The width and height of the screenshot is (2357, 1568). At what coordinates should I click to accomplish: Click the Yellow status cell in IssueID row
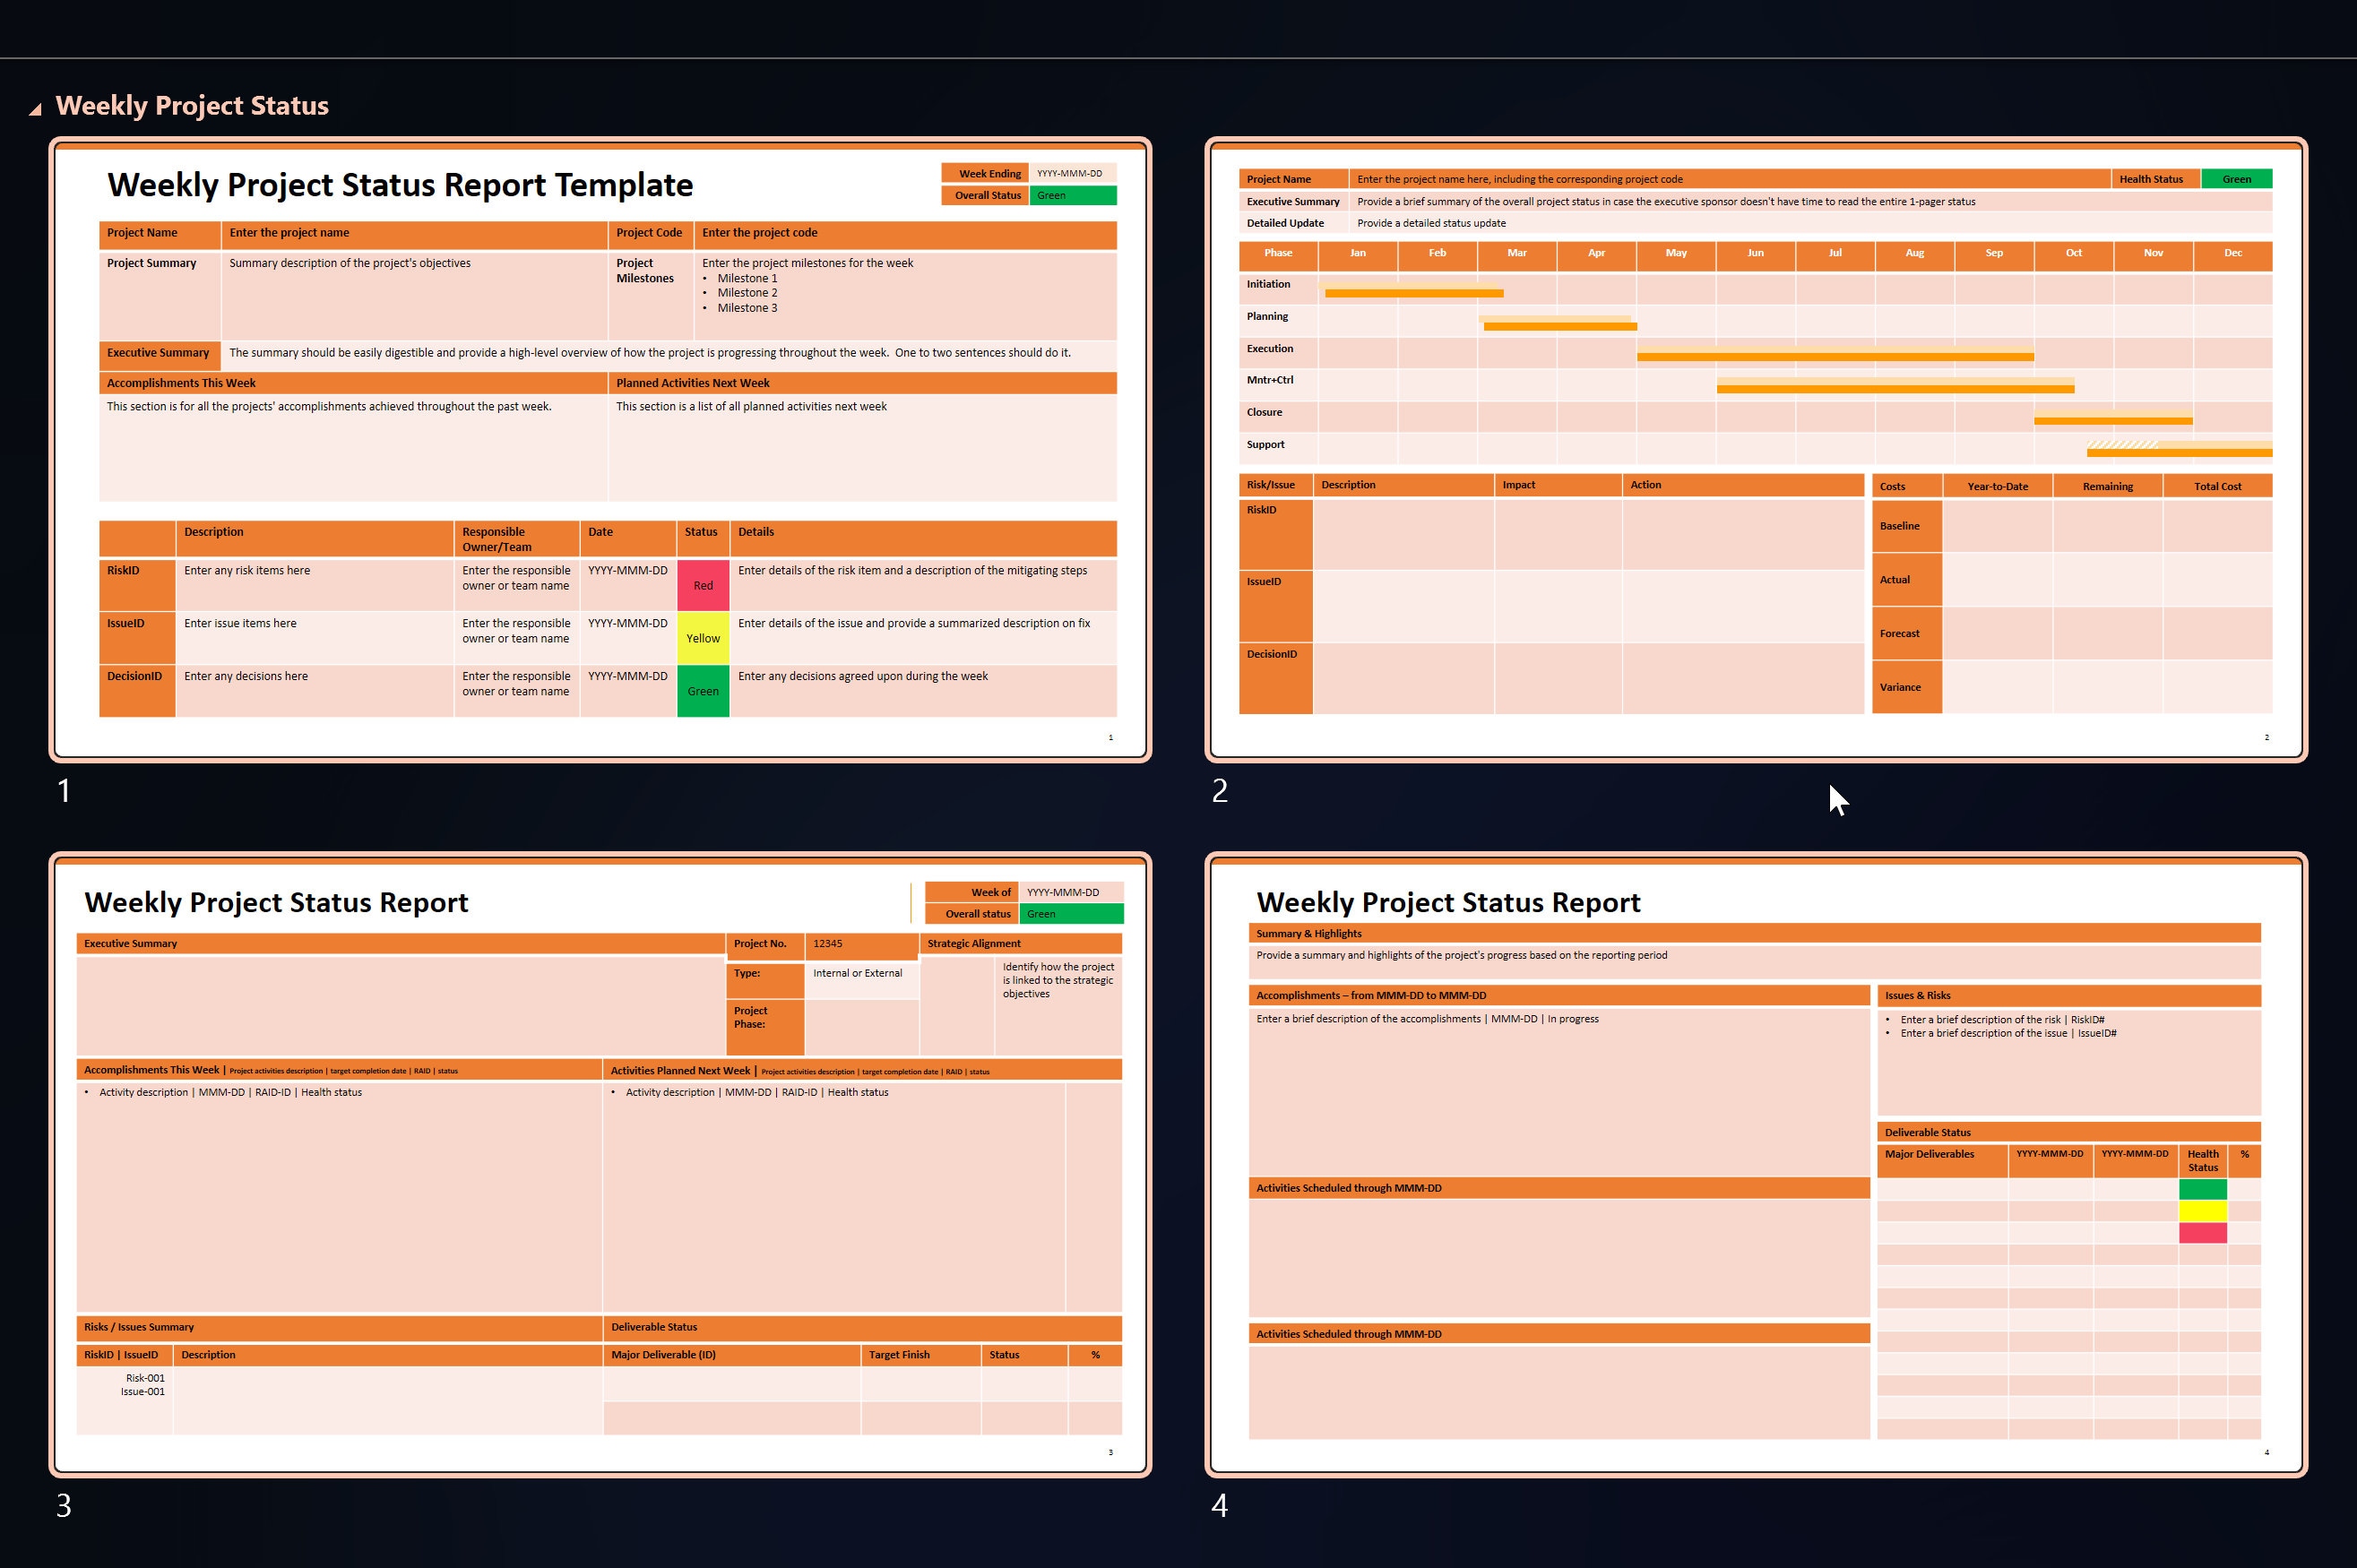(x=703, y=637)
